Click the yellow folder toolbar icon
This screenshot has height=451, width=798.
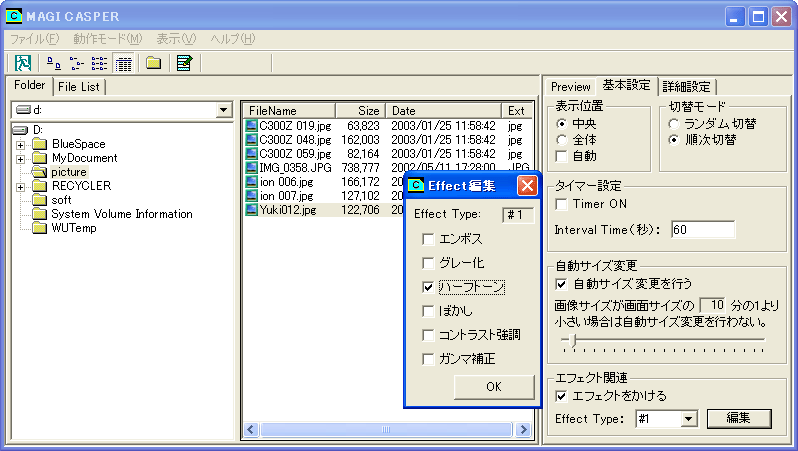153,63
